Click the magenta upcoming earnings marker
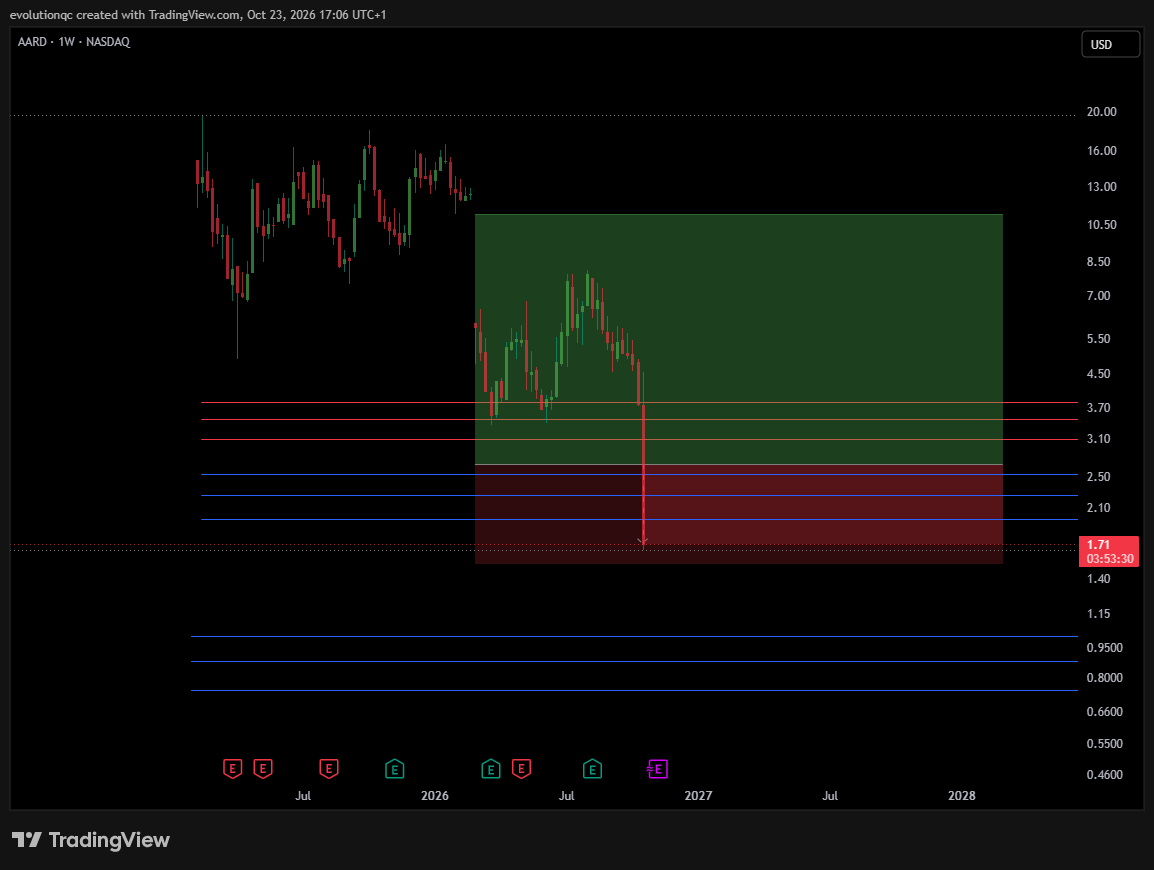This screenshot has width=1154, height=870. pos(657,769)
